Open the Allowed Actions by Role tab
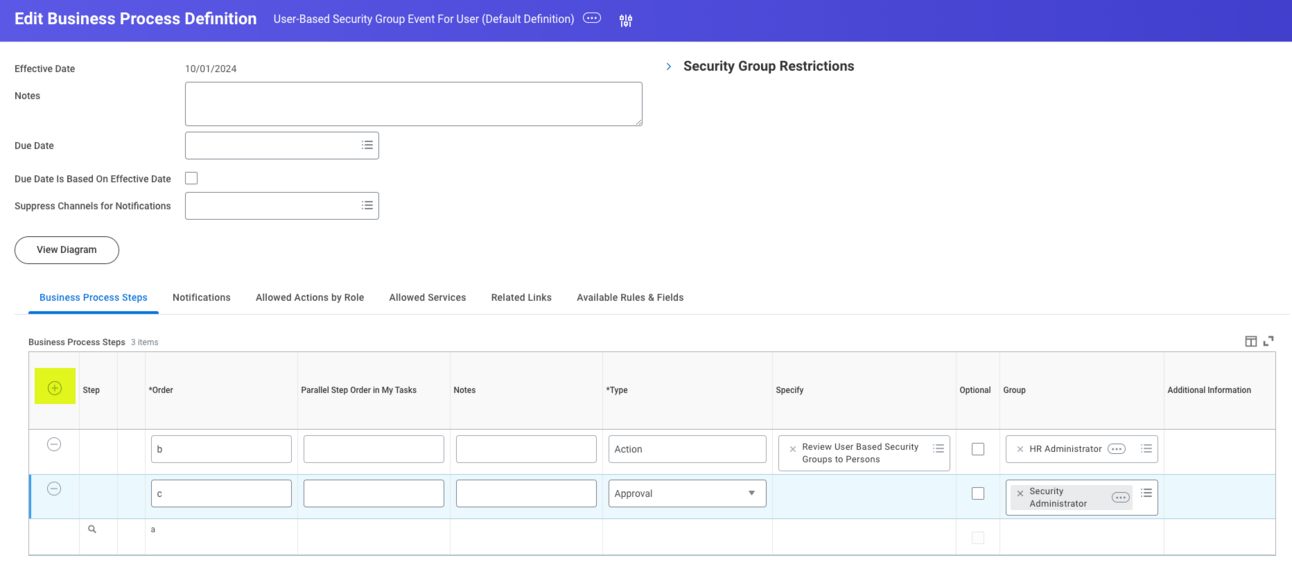 310,297
